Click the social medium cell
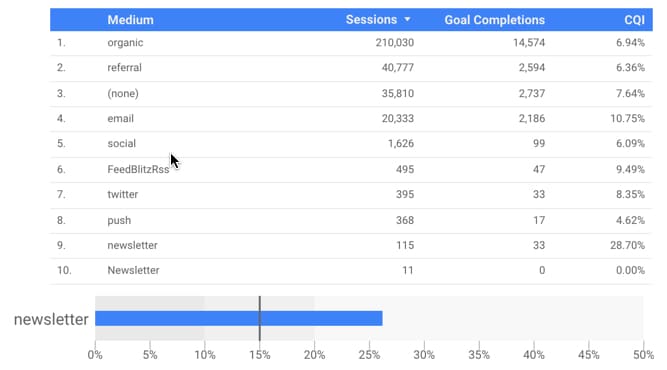Viewport: 667px width, 370px height. [x=121, y=144]
